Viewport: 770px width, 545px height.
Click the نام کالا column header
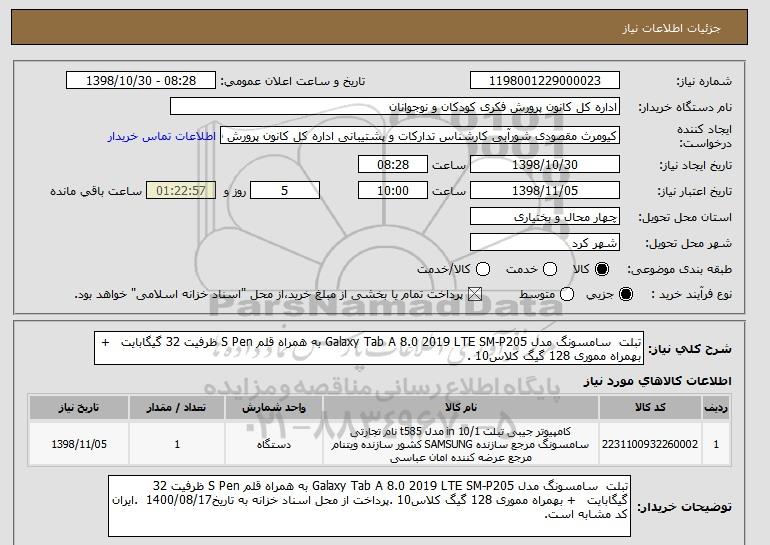(461, 408)
